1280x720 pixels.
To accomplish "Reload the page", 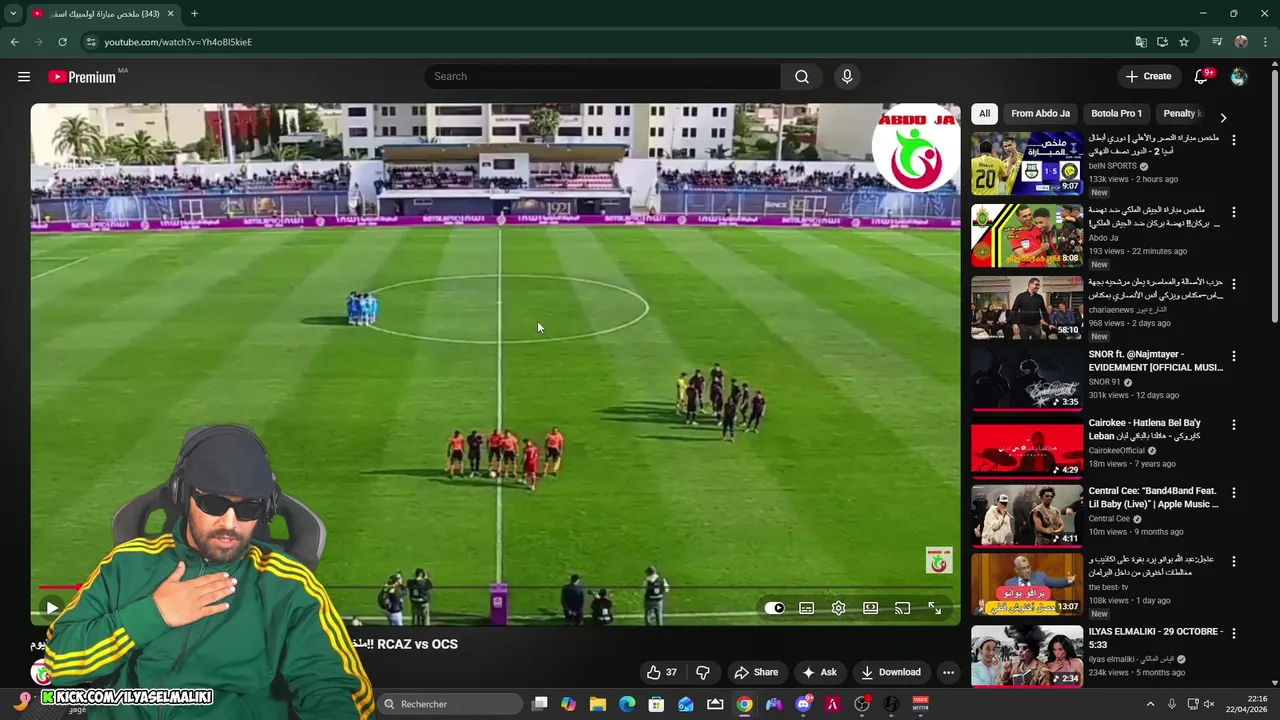I will (x=62, y=42).
